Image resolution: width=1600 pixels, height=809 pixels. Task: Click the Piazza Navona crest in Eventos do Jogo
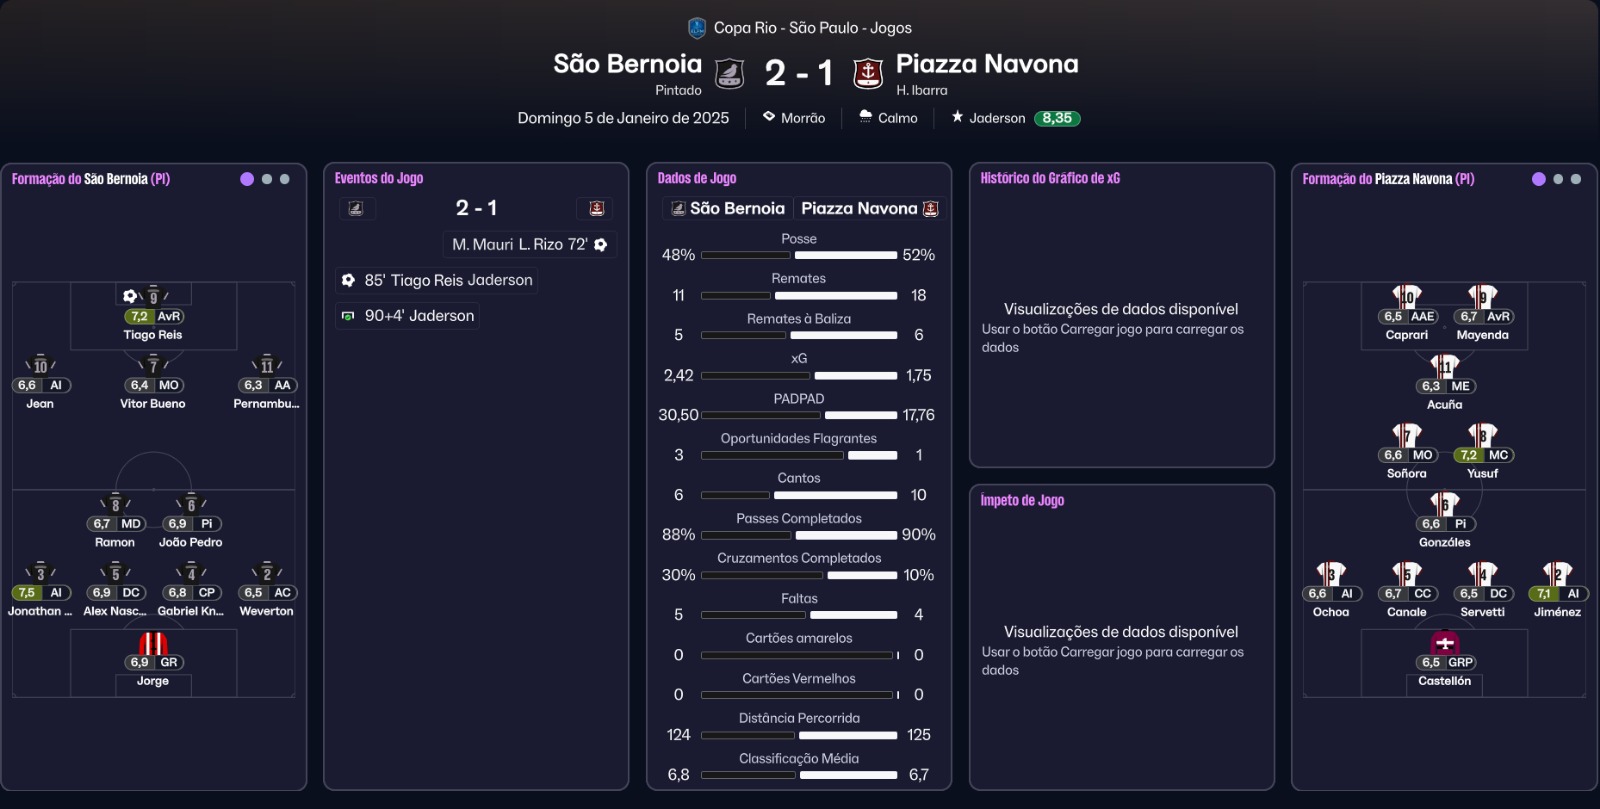[x=597, y=208]
